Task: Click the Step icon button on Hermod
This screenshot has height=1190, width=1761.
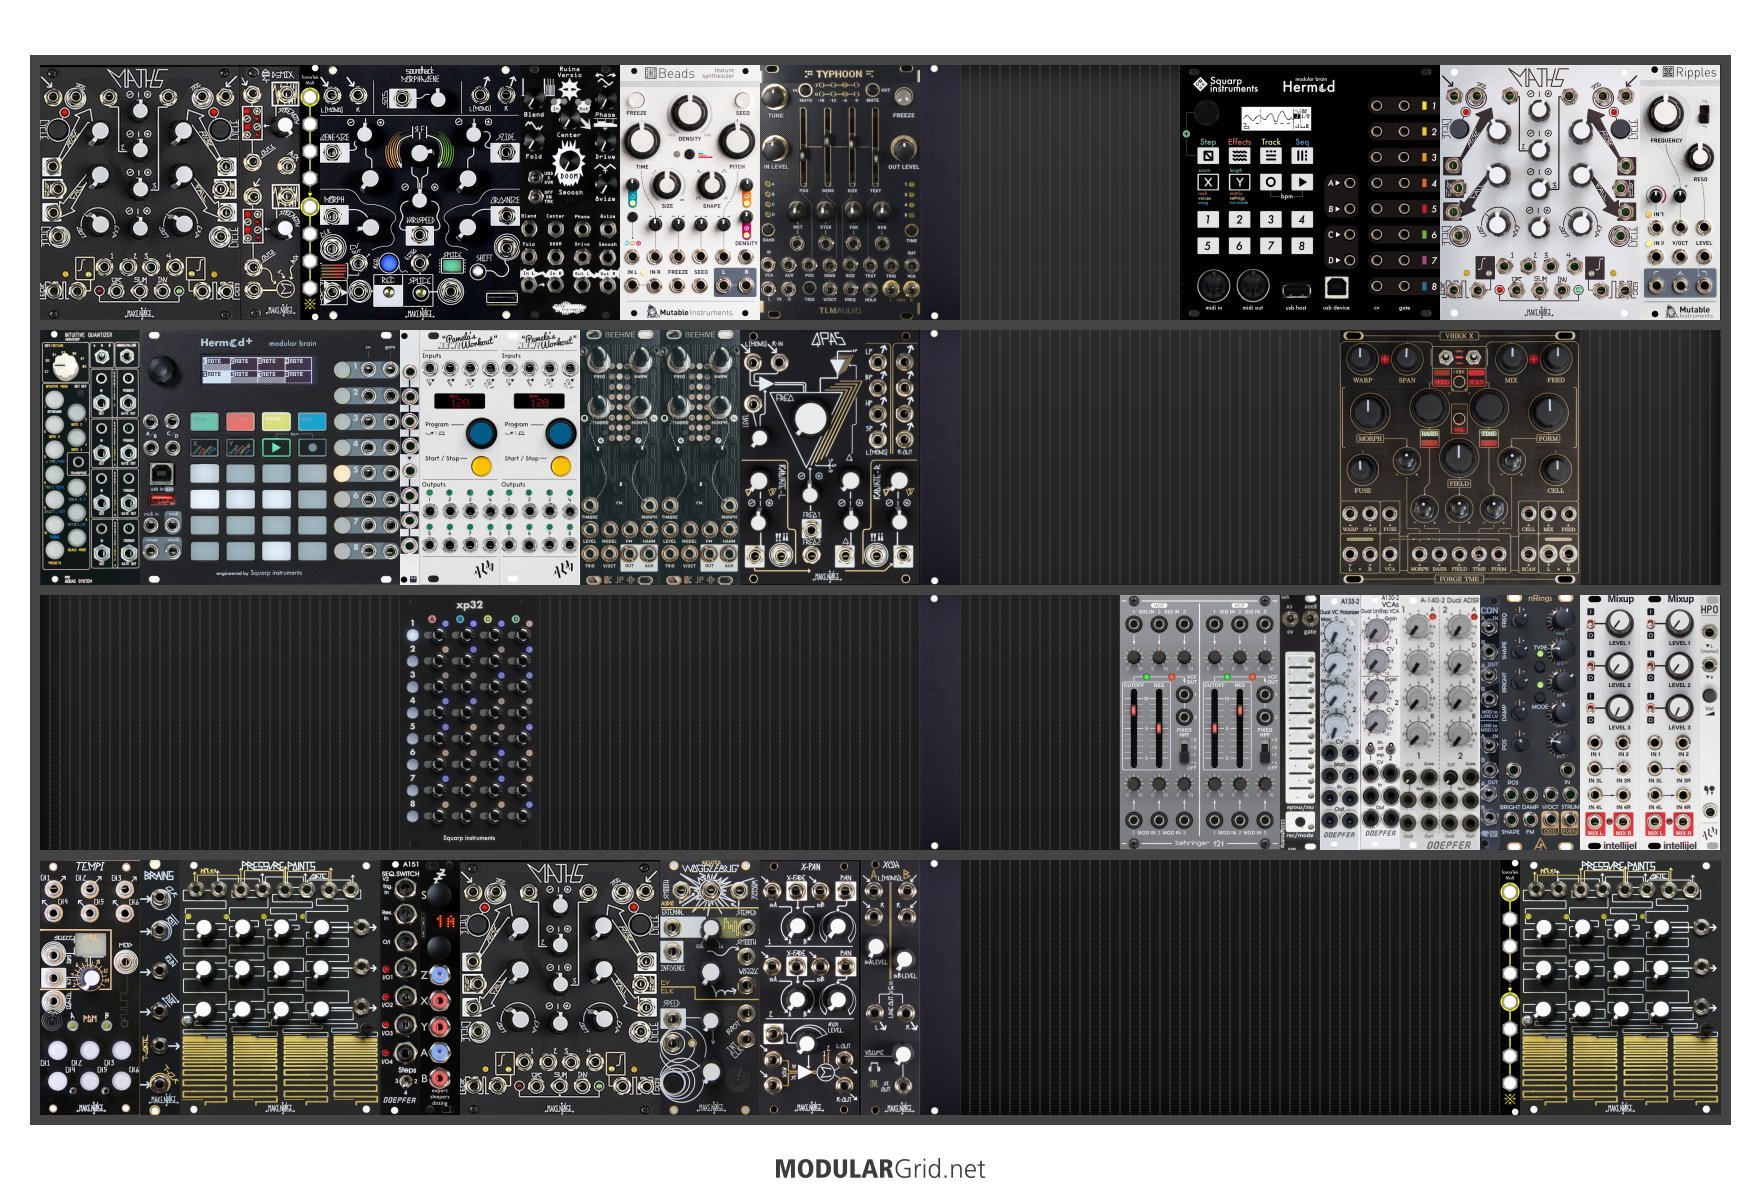Action: [1208, 156]
